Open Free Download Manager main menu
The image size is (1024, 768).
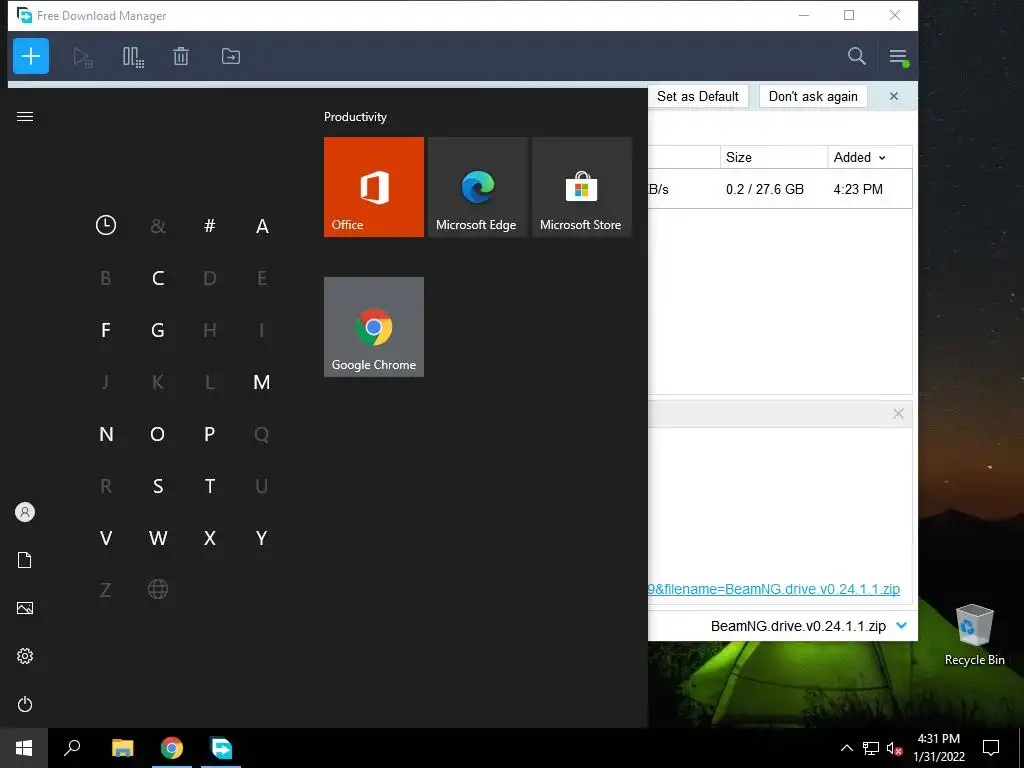click(x=898, y=57)
